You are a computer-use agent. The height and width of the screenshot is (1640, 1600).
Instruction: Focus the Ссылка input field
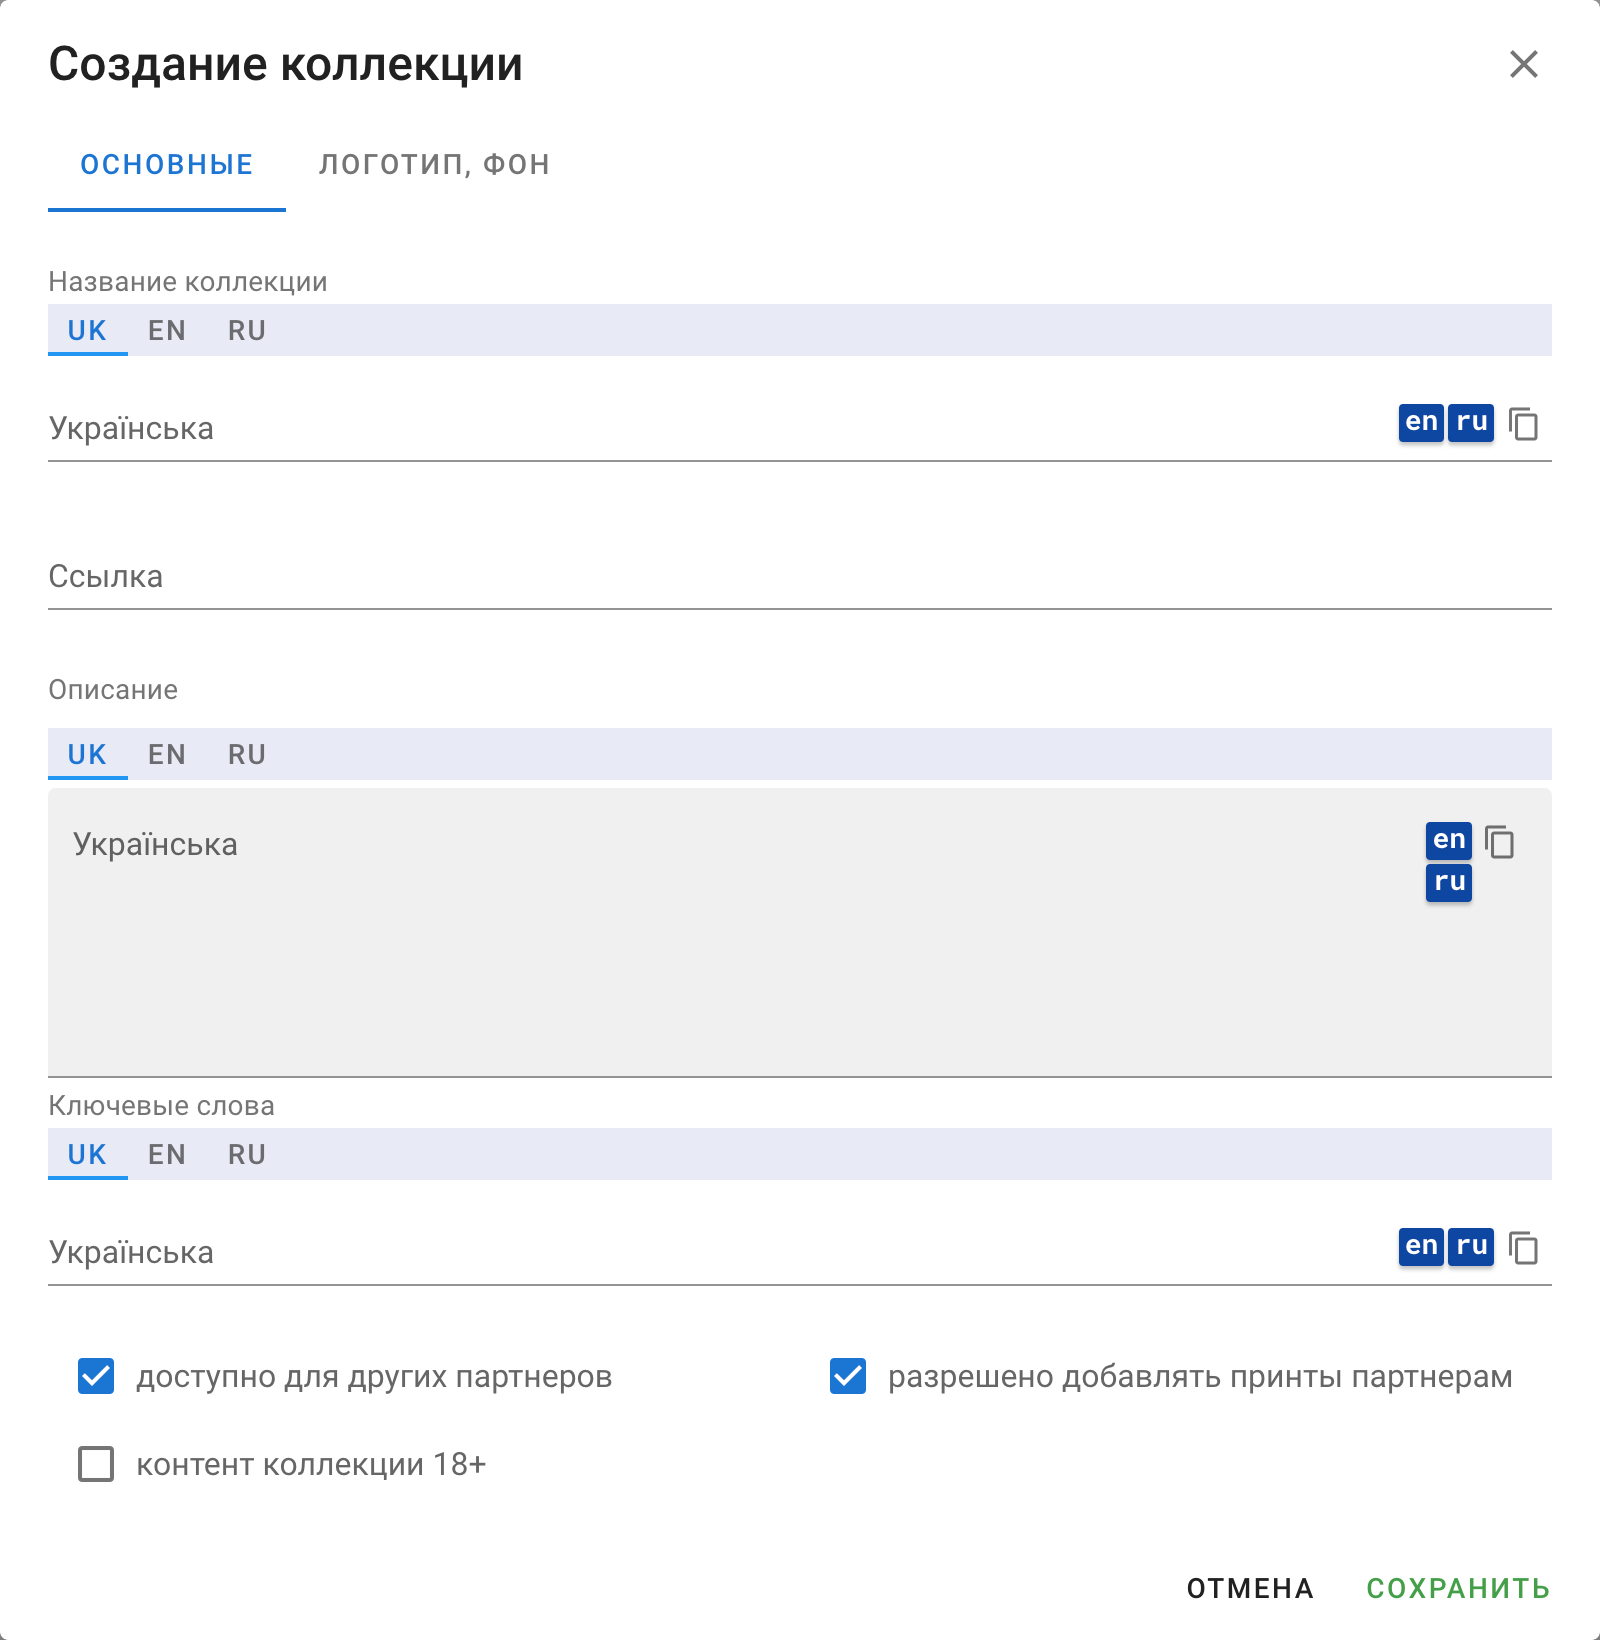(800, 576)
